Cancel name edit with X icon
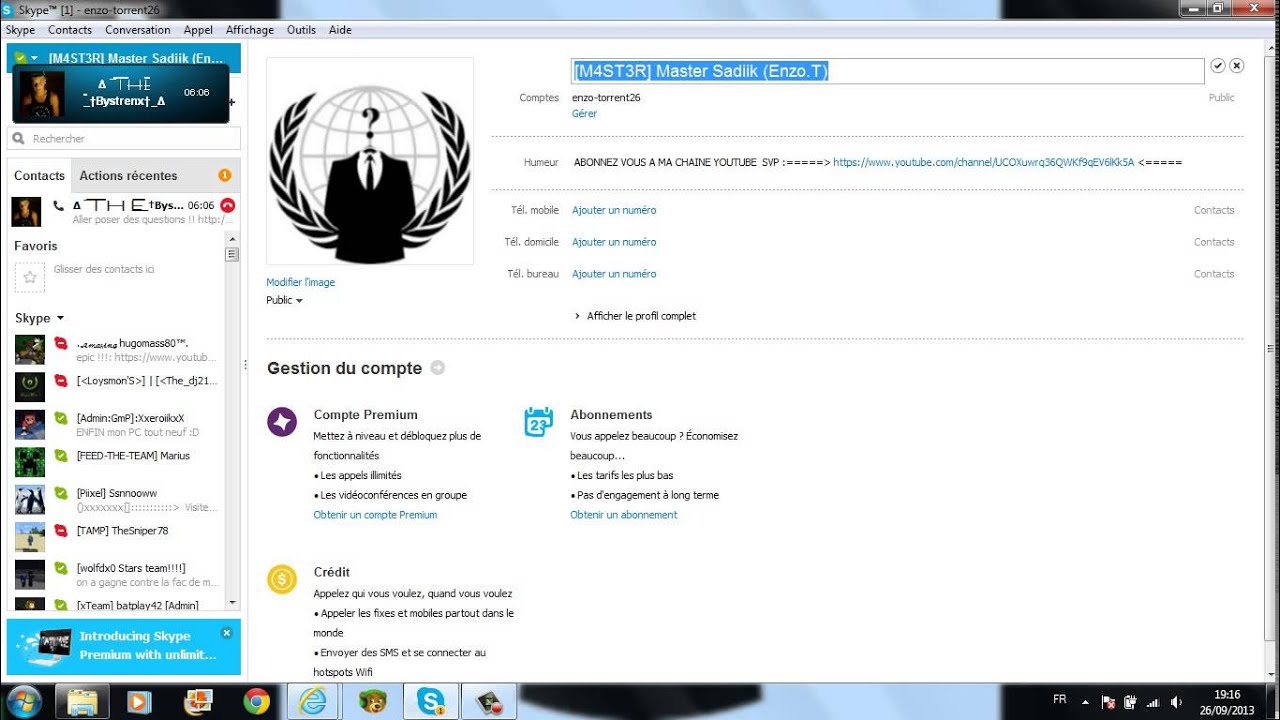 tap(1237, 65)
